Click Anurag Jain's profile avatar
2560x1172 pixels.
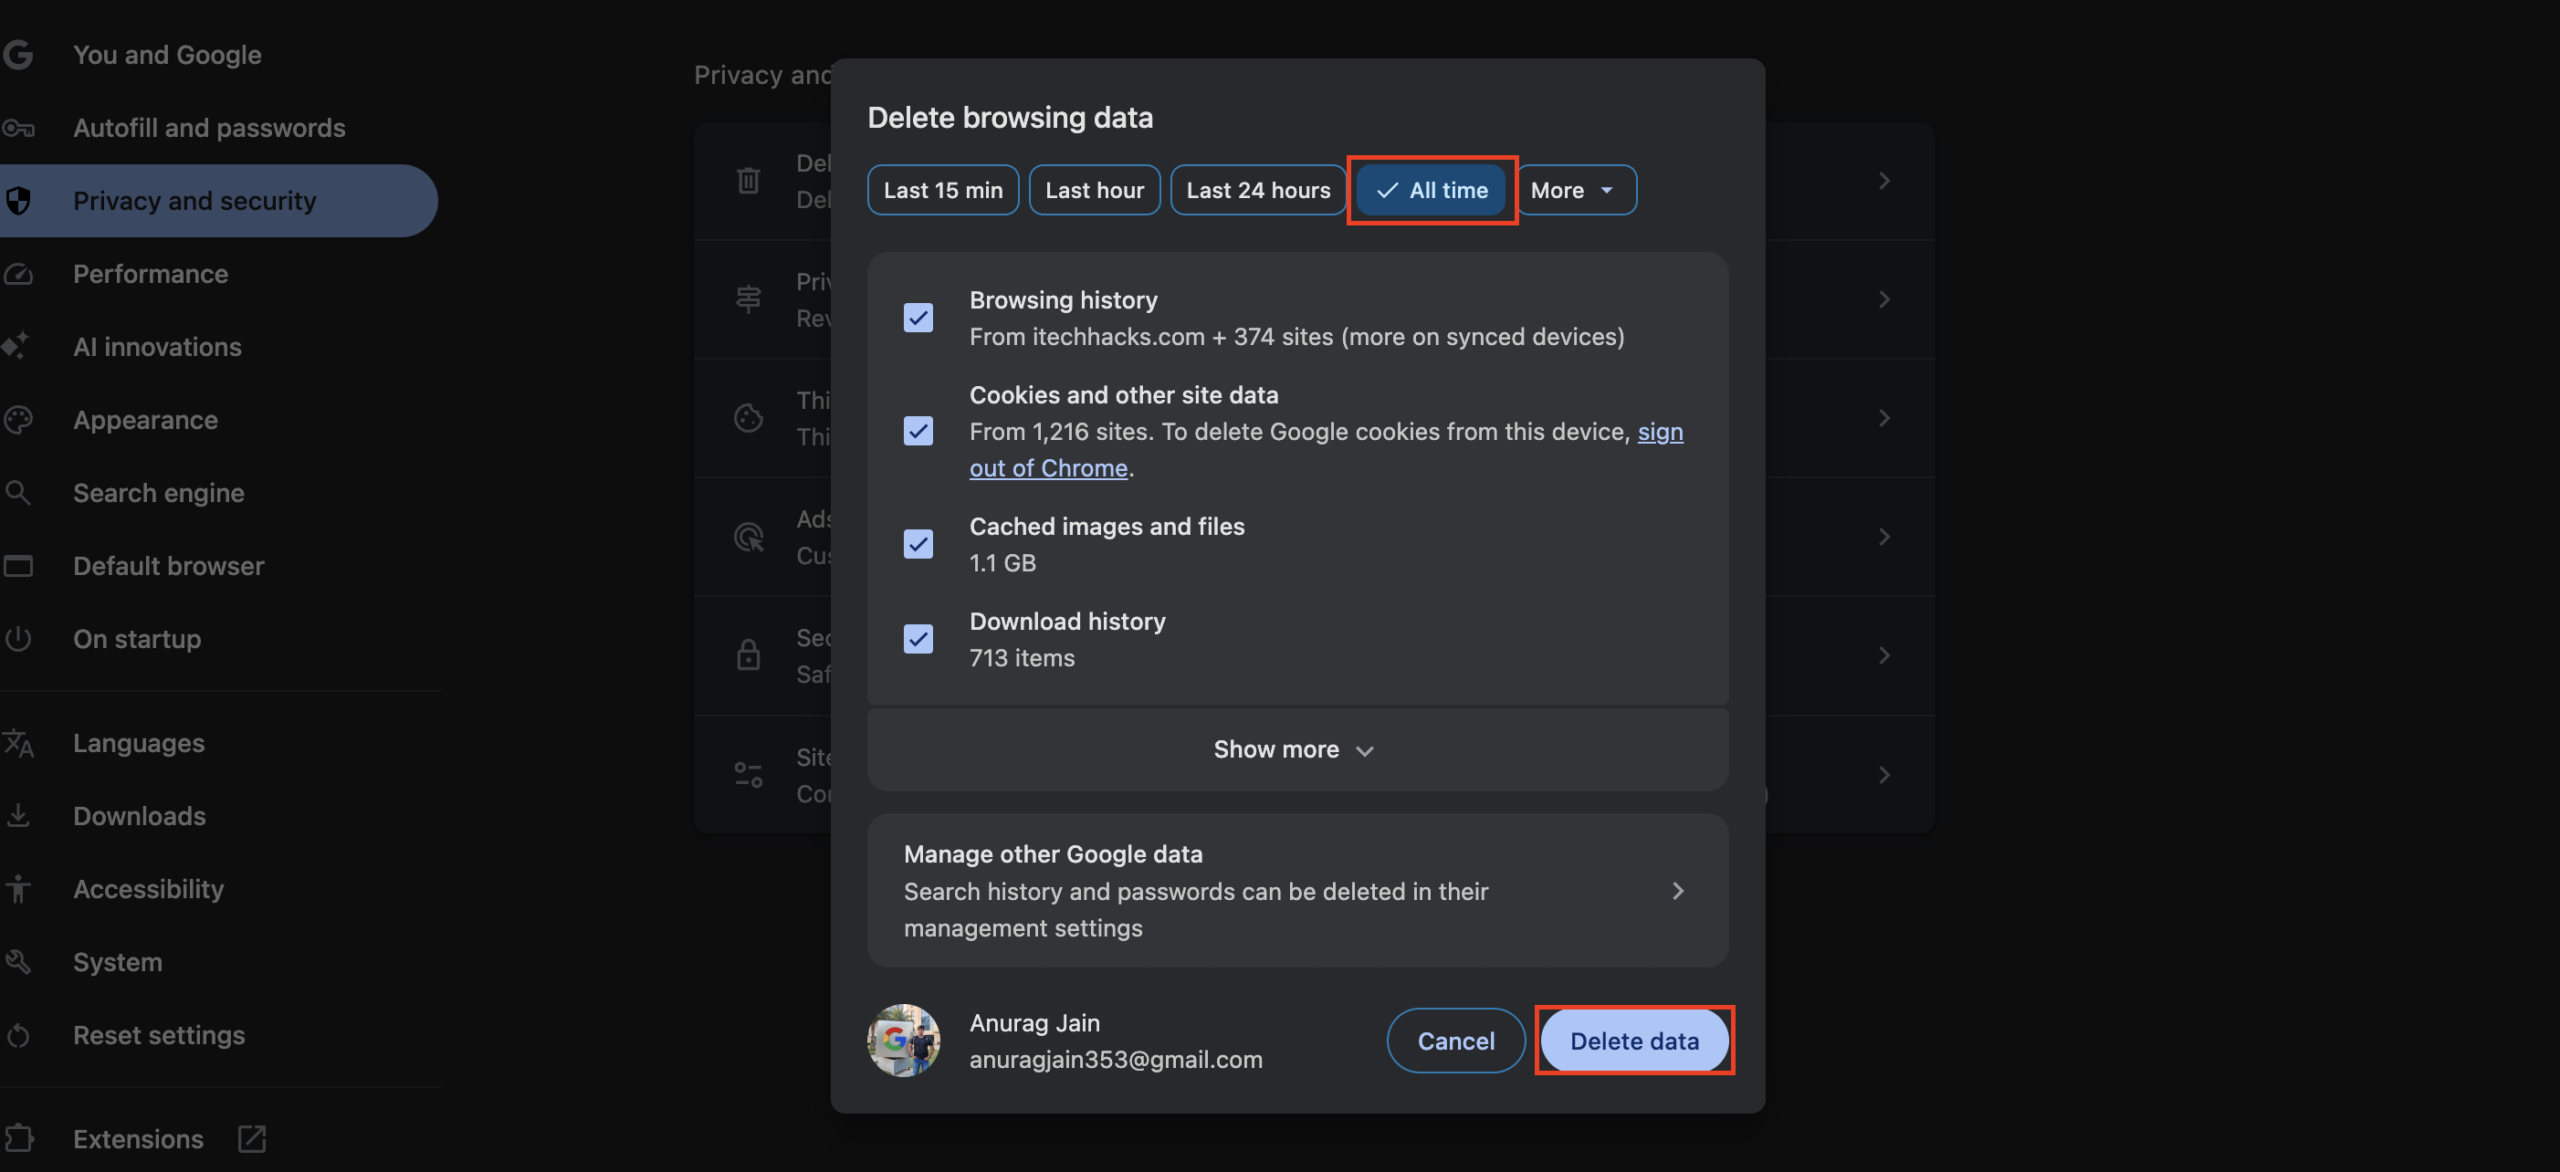tap(903, 1041)
